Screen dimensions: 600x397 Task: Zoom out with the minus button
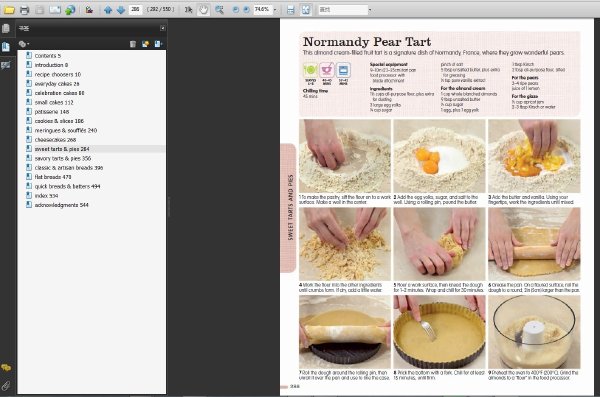(x=236, y=10)
